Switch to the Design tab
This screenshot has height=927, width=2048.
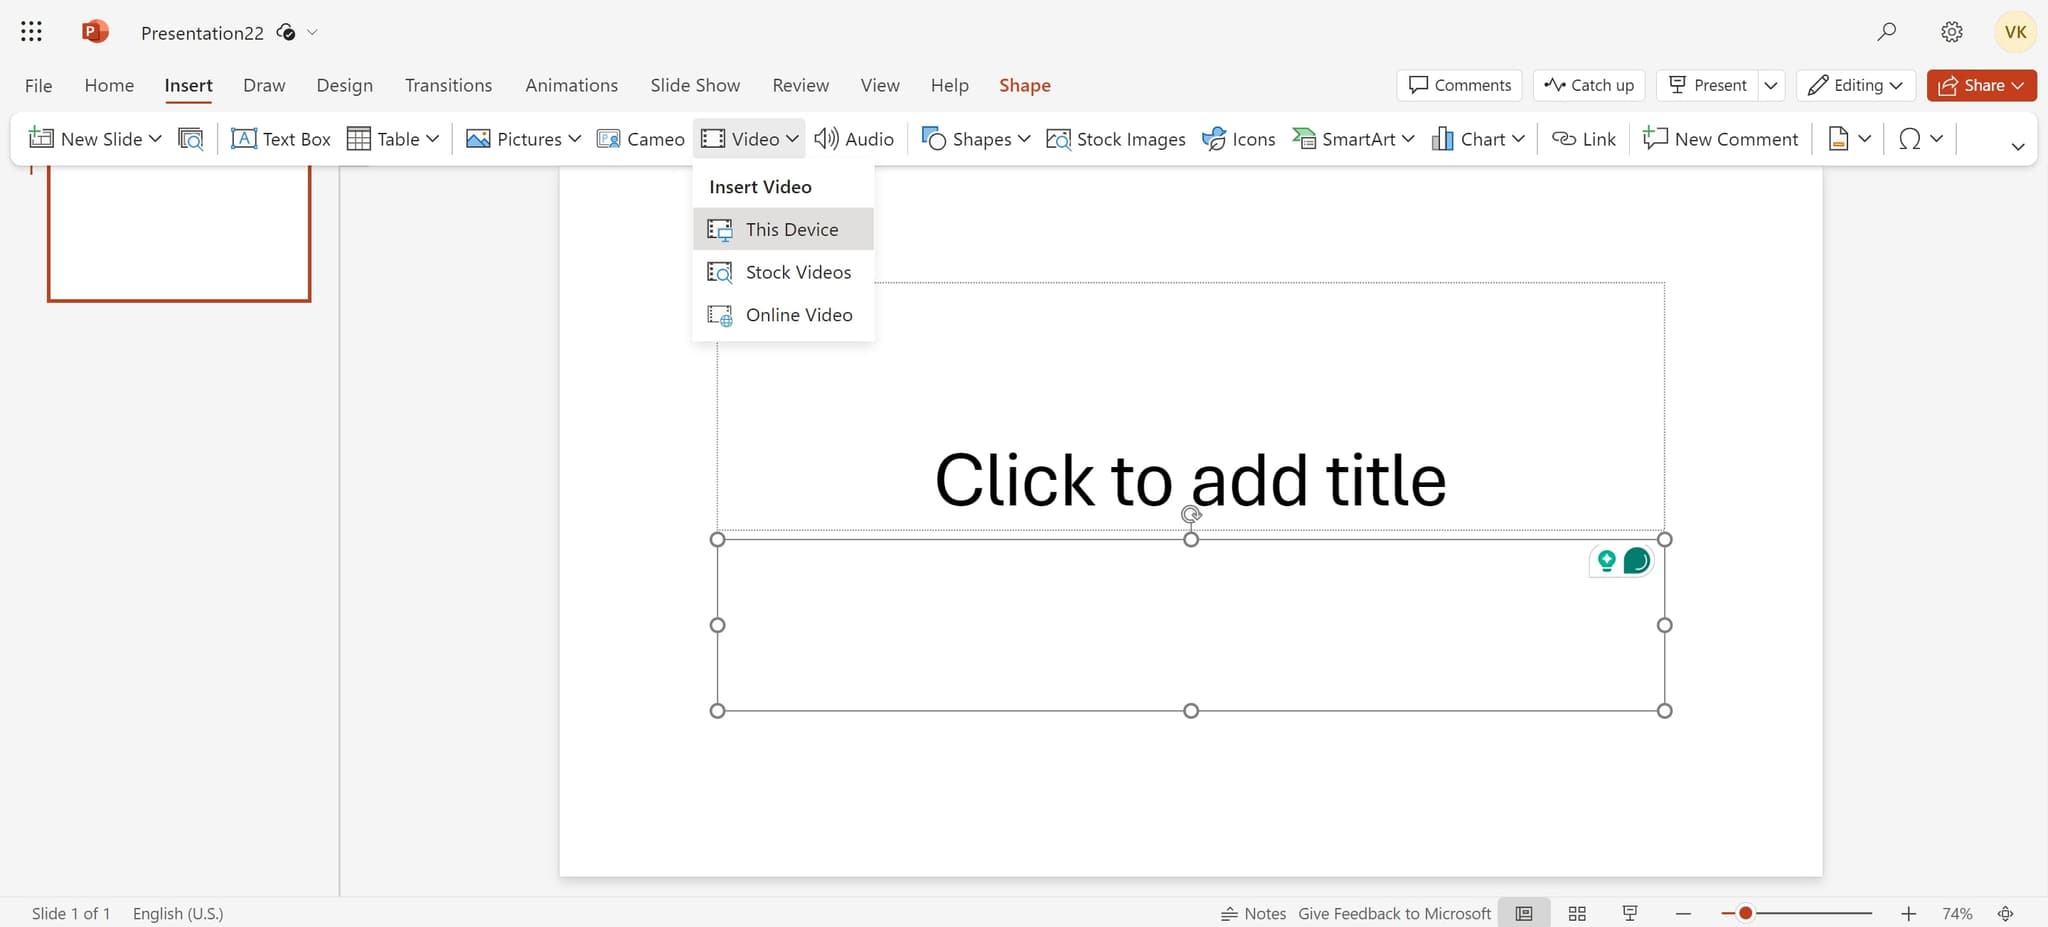tap(344, 85)
